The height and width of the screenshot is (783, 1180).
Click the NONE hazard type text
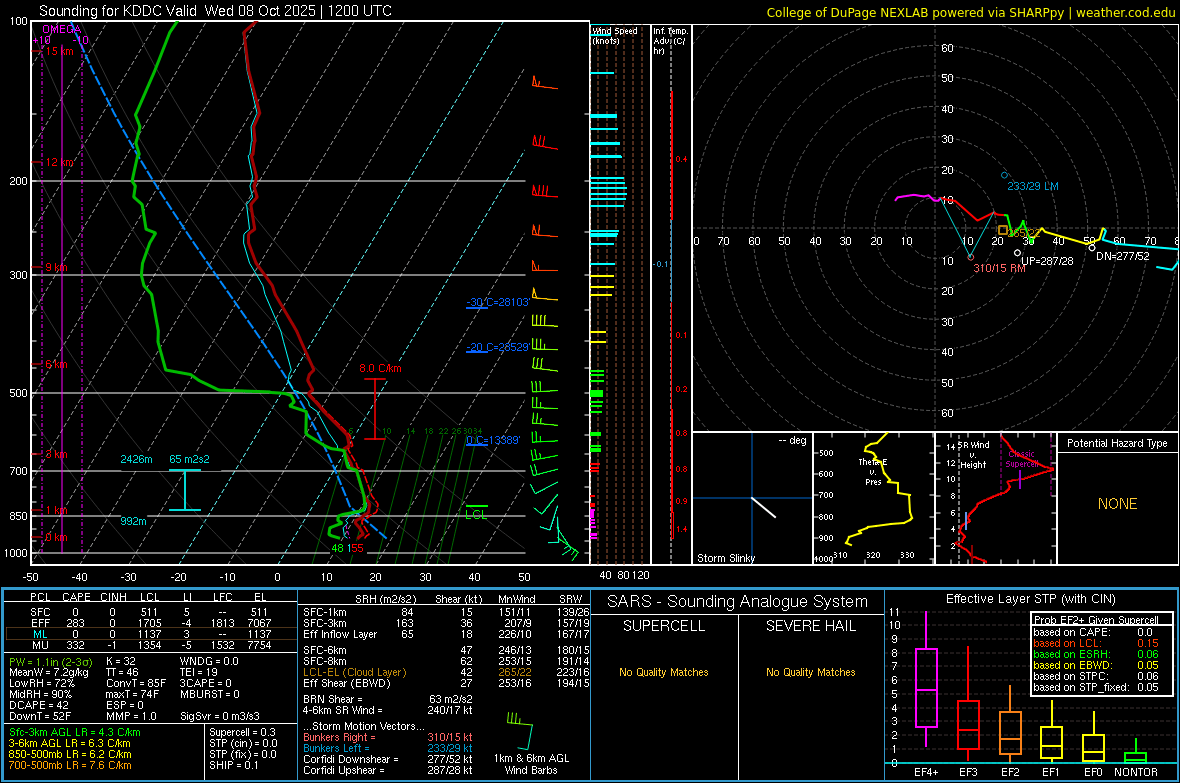pyautogui.click(x=1117, y=504)
